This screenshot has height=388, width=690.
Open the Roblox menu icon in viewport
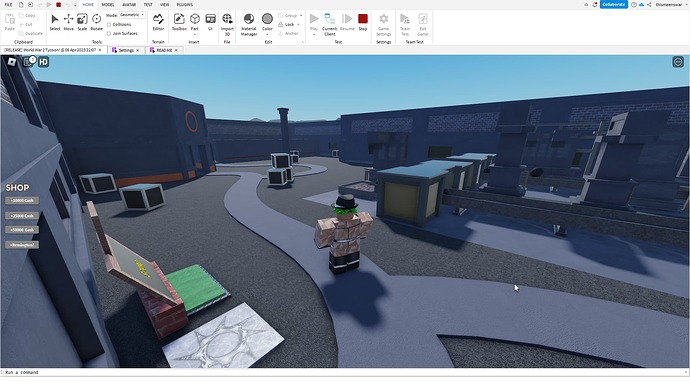12,62
